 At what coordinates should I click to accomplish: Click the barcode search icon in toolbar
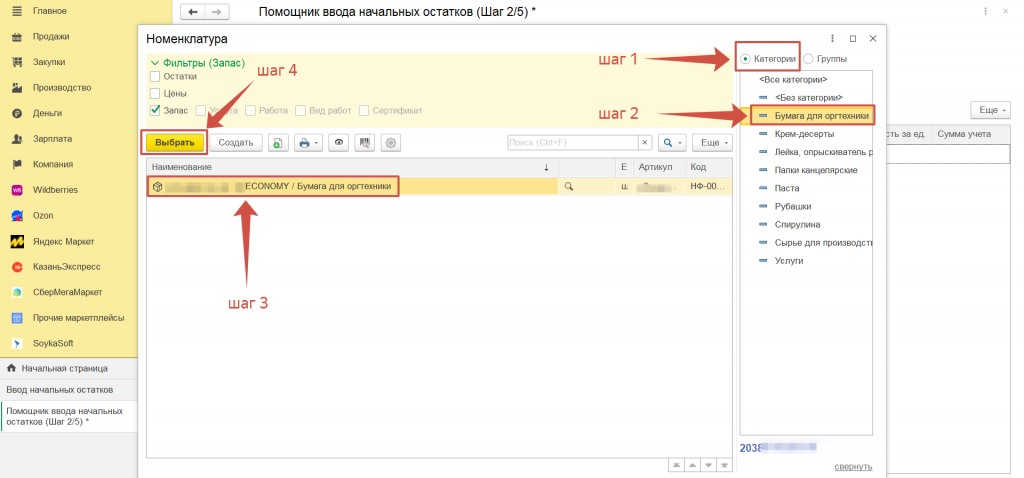click(365, 143)
